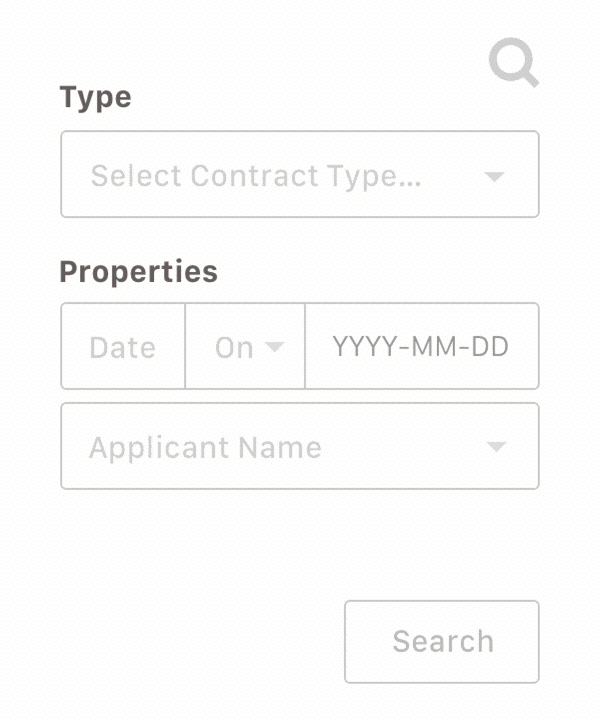This screenshot has width=600, height=720.
Task: Expand applicant name options via caret
Action: pos(496,446)
